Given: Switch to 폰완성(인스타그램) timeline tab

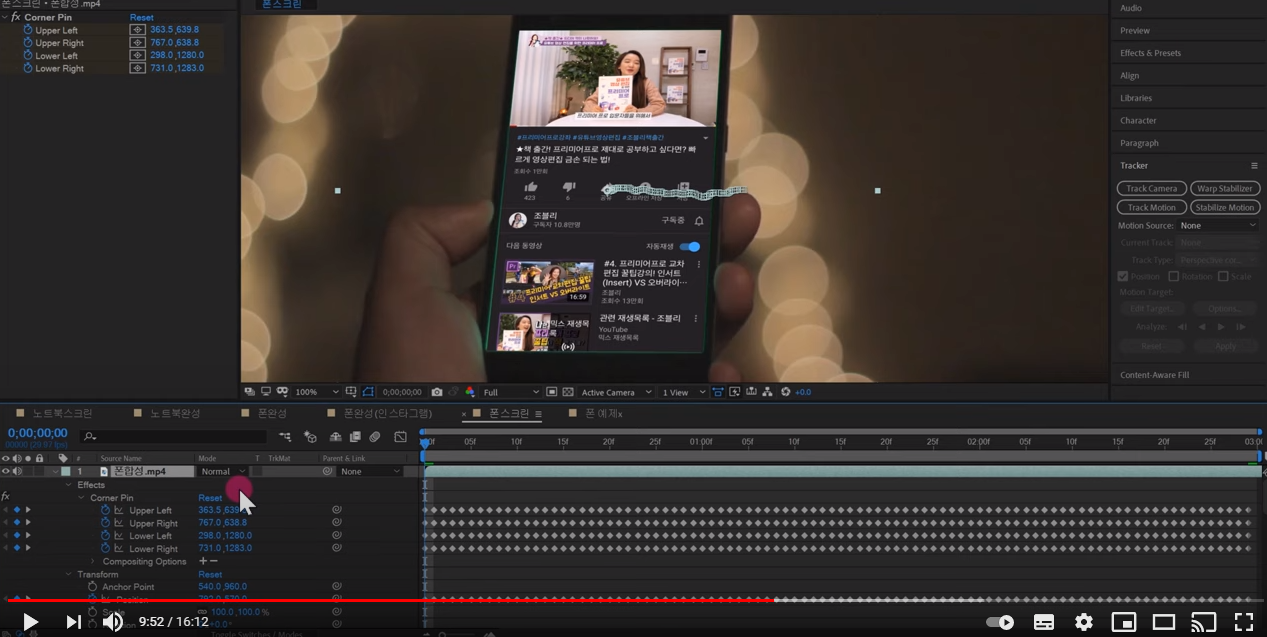Looking at the screenshot, I should coord(388,413).
